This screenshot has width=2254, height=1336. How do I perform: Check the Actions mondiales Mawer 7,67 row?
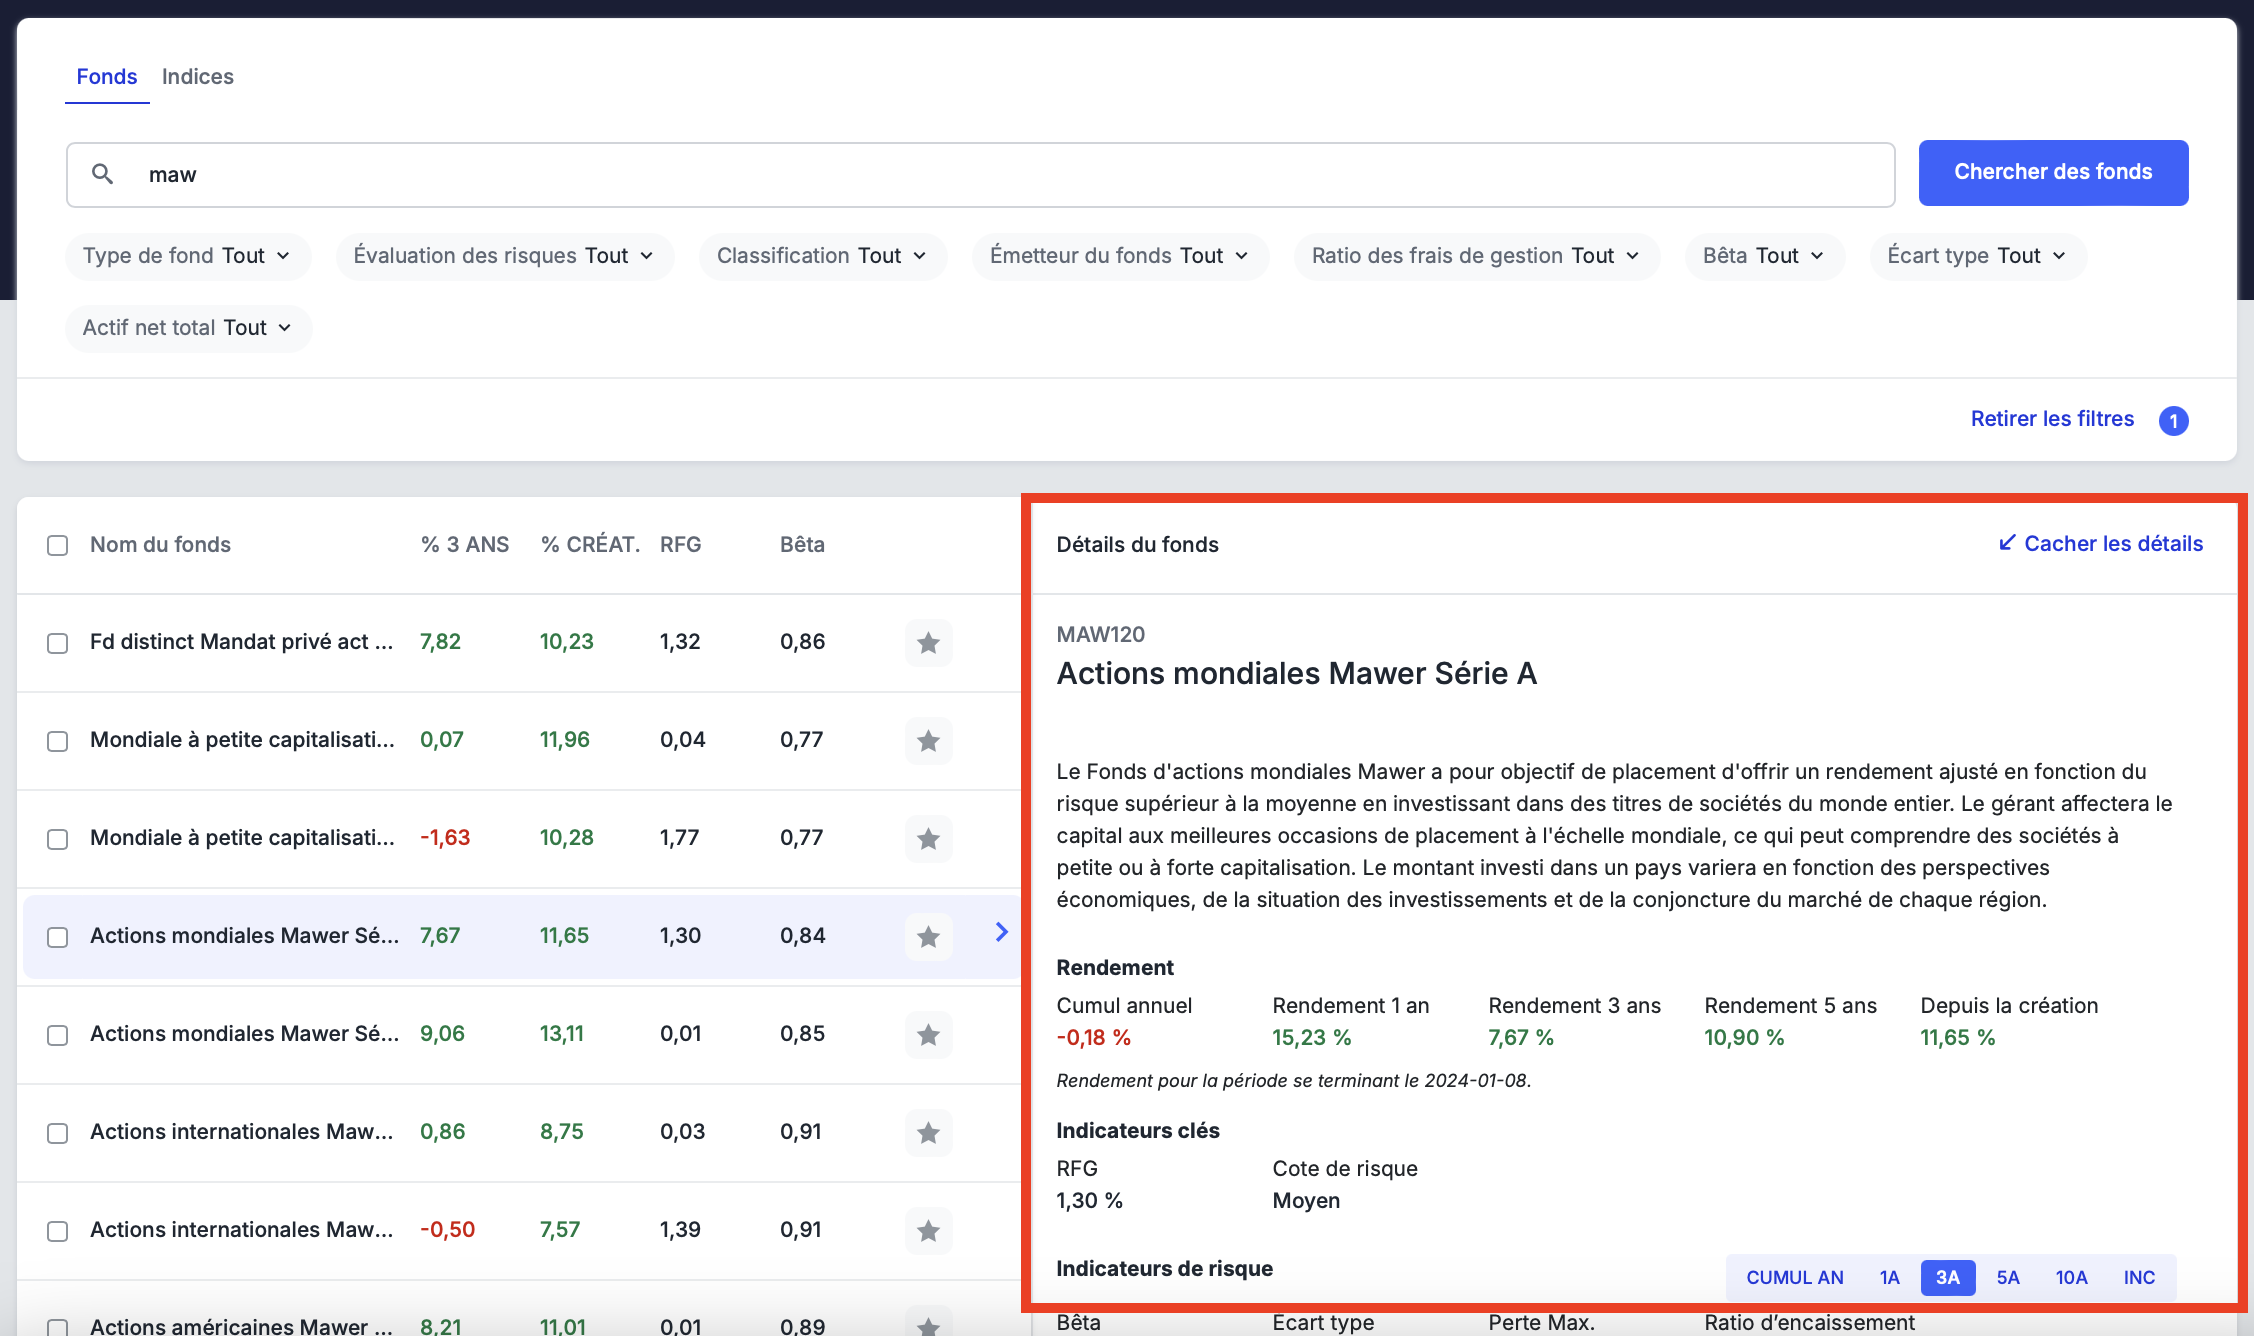click(58, 937)
